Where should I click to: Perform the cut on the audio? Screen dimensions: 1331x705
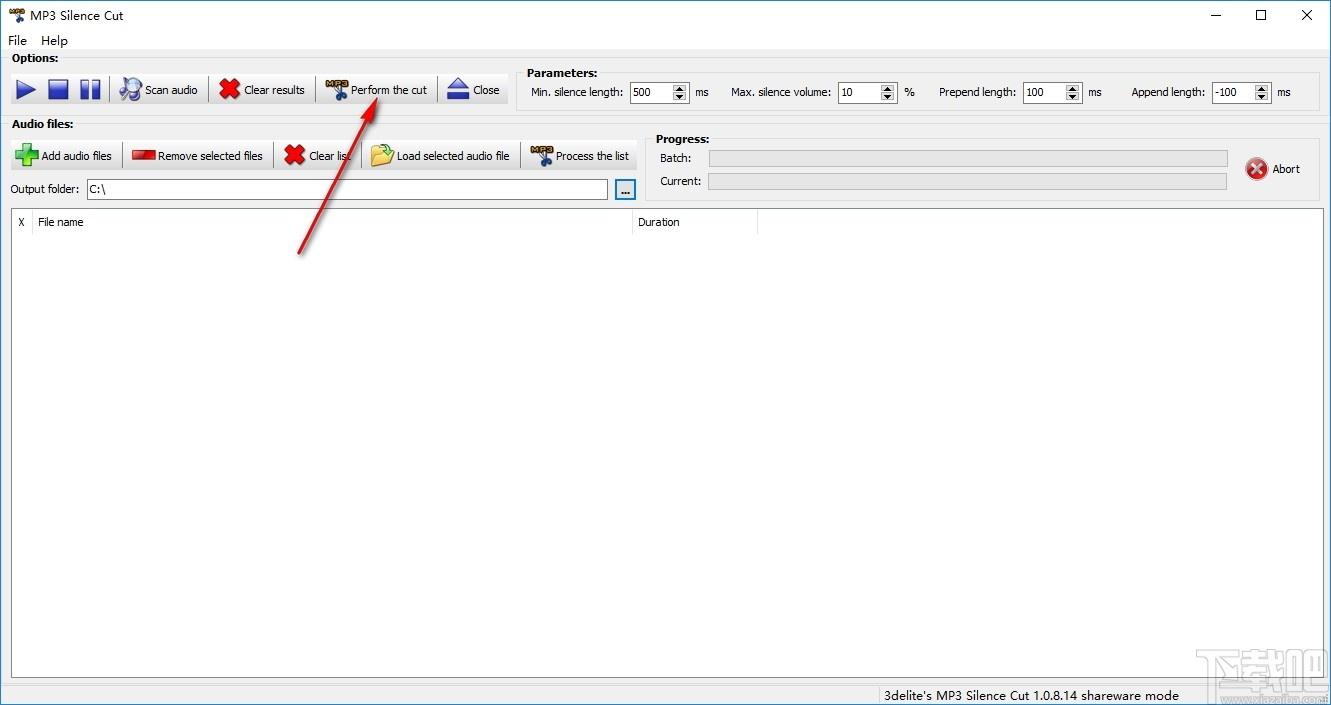coord(377,90)
